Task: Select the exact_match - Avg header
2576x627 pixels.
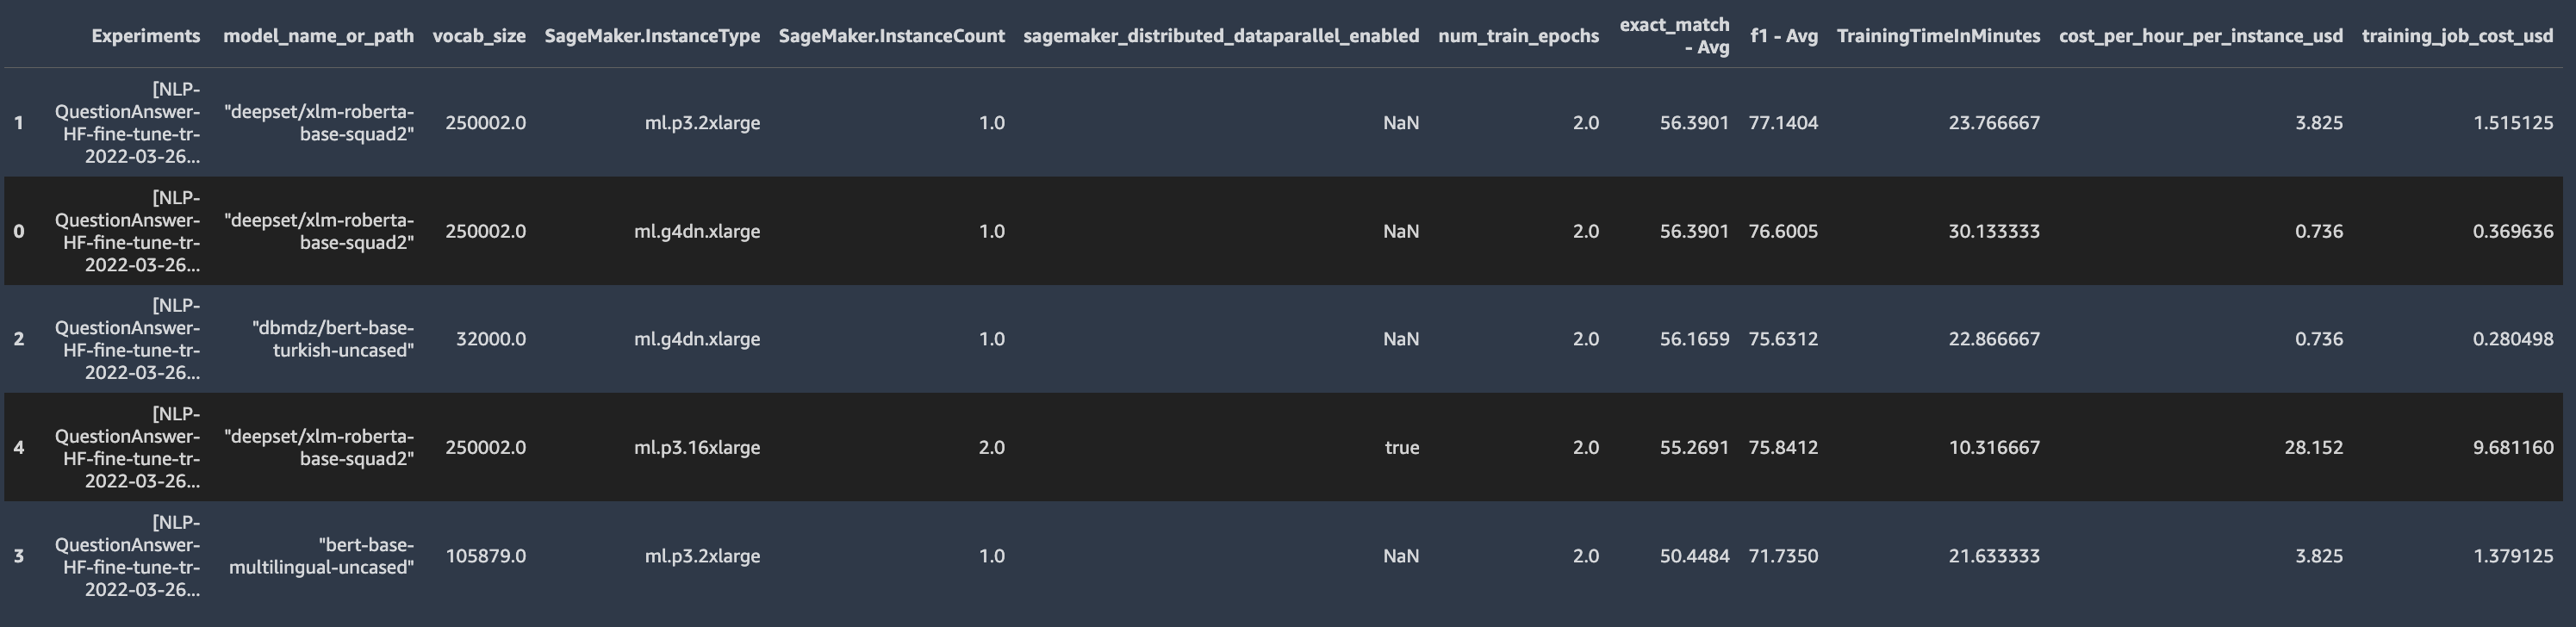Action: point(1674,35)
